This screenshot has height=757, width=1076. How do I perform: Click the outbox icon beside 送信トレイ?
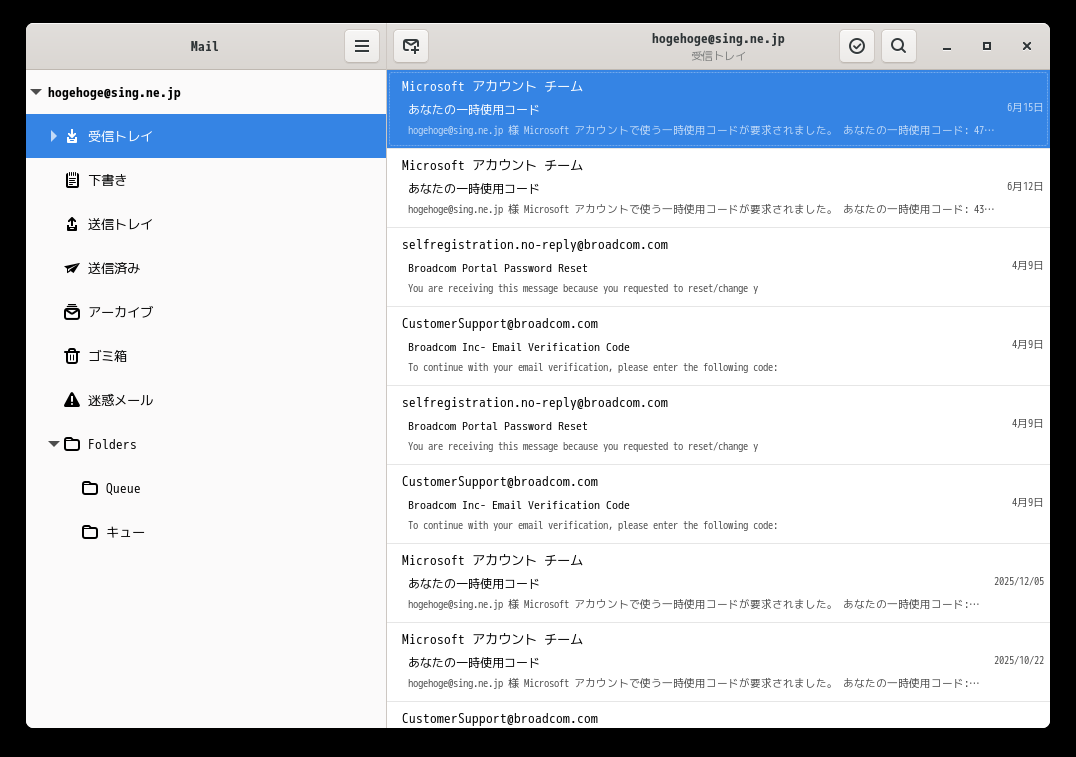click(x=72, y=224)
